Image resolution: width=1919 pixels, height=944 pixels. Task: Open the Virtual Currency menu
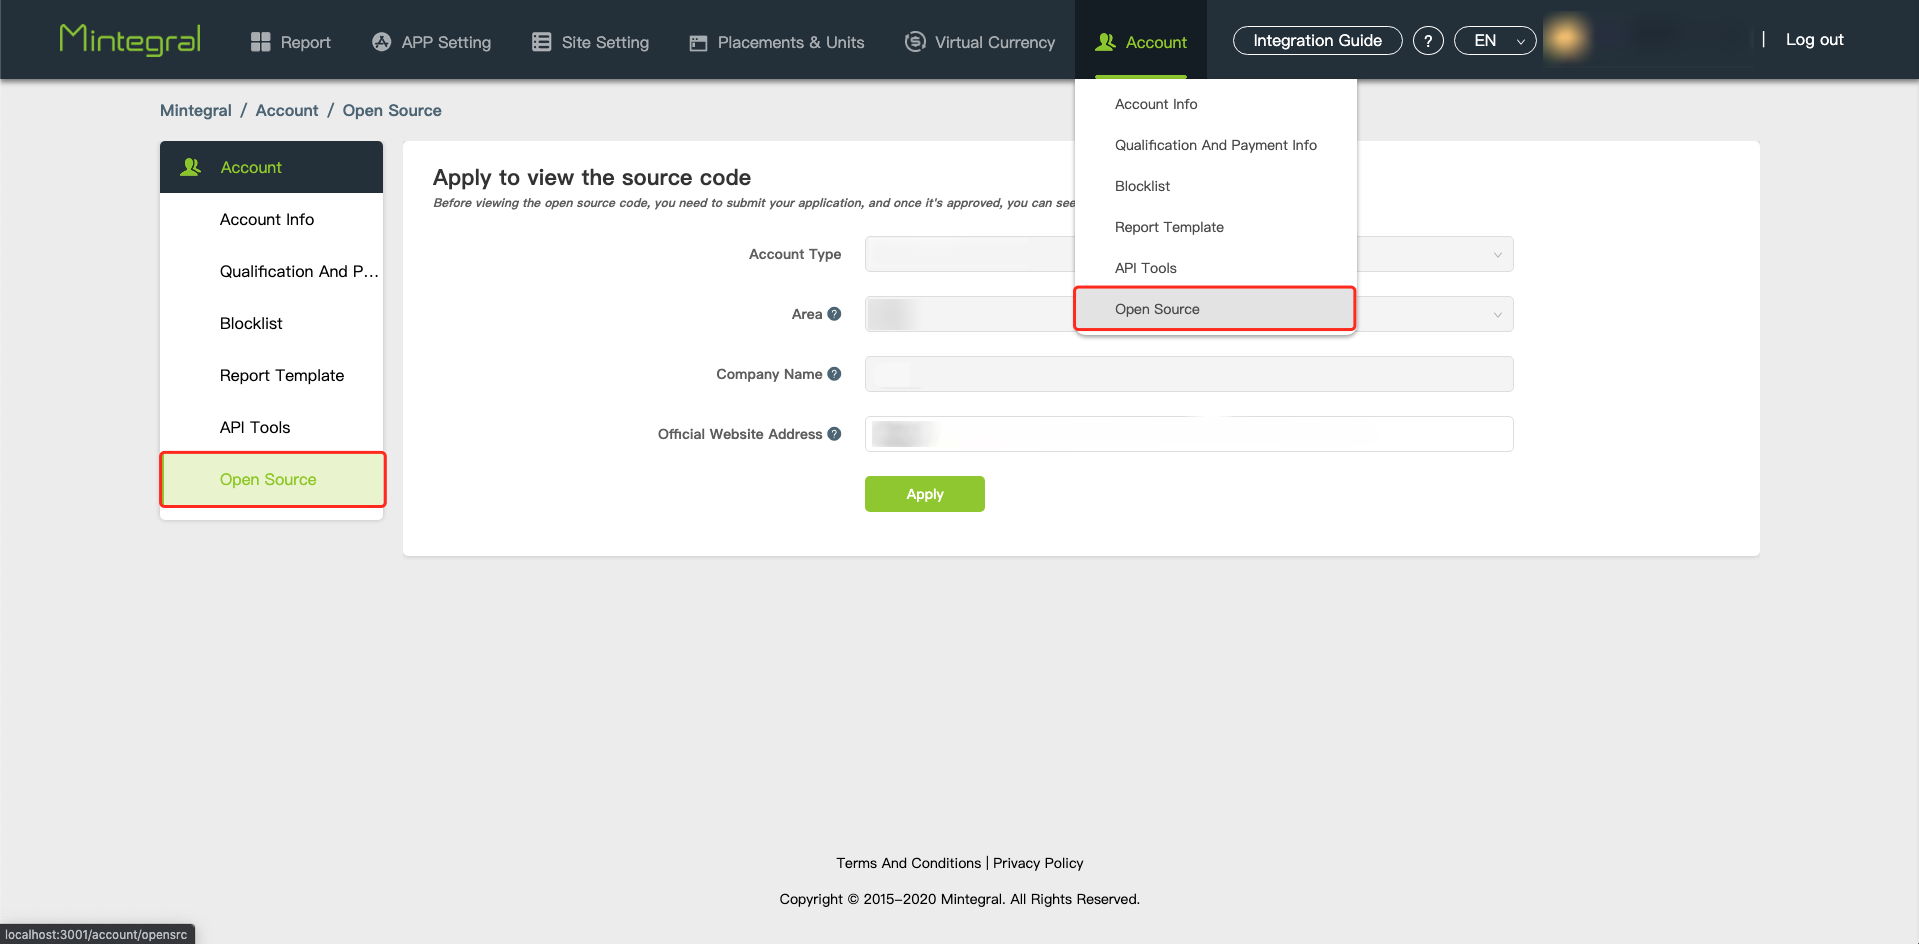[980, 42]
